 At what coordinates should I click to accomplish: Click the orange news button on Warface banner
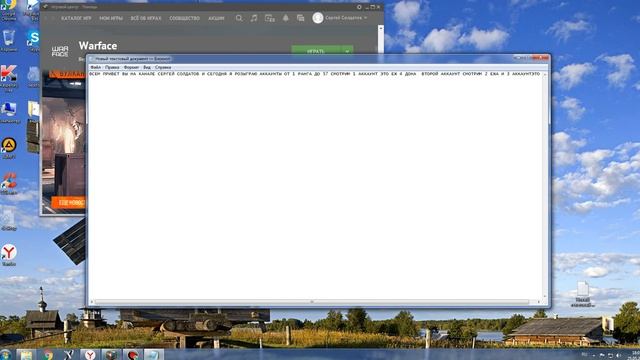[x=68, y=202]
